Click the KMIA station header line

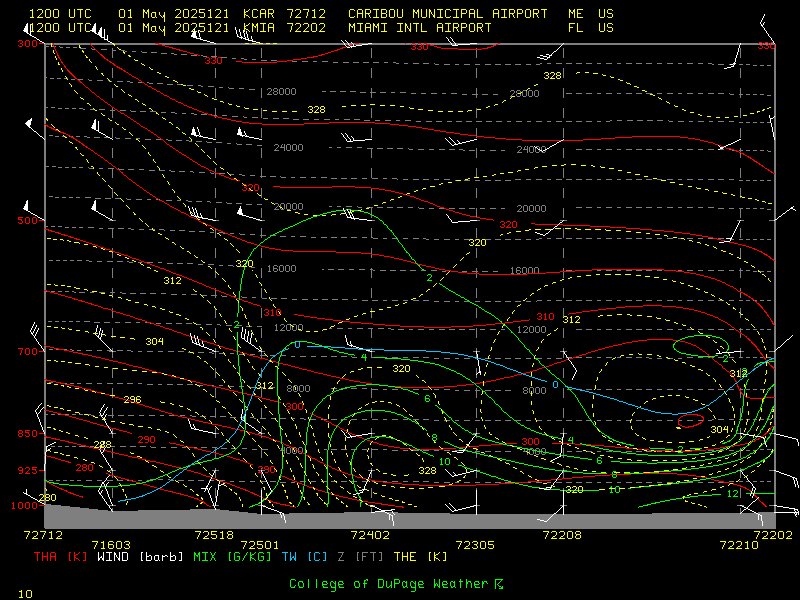pos(321,28)
